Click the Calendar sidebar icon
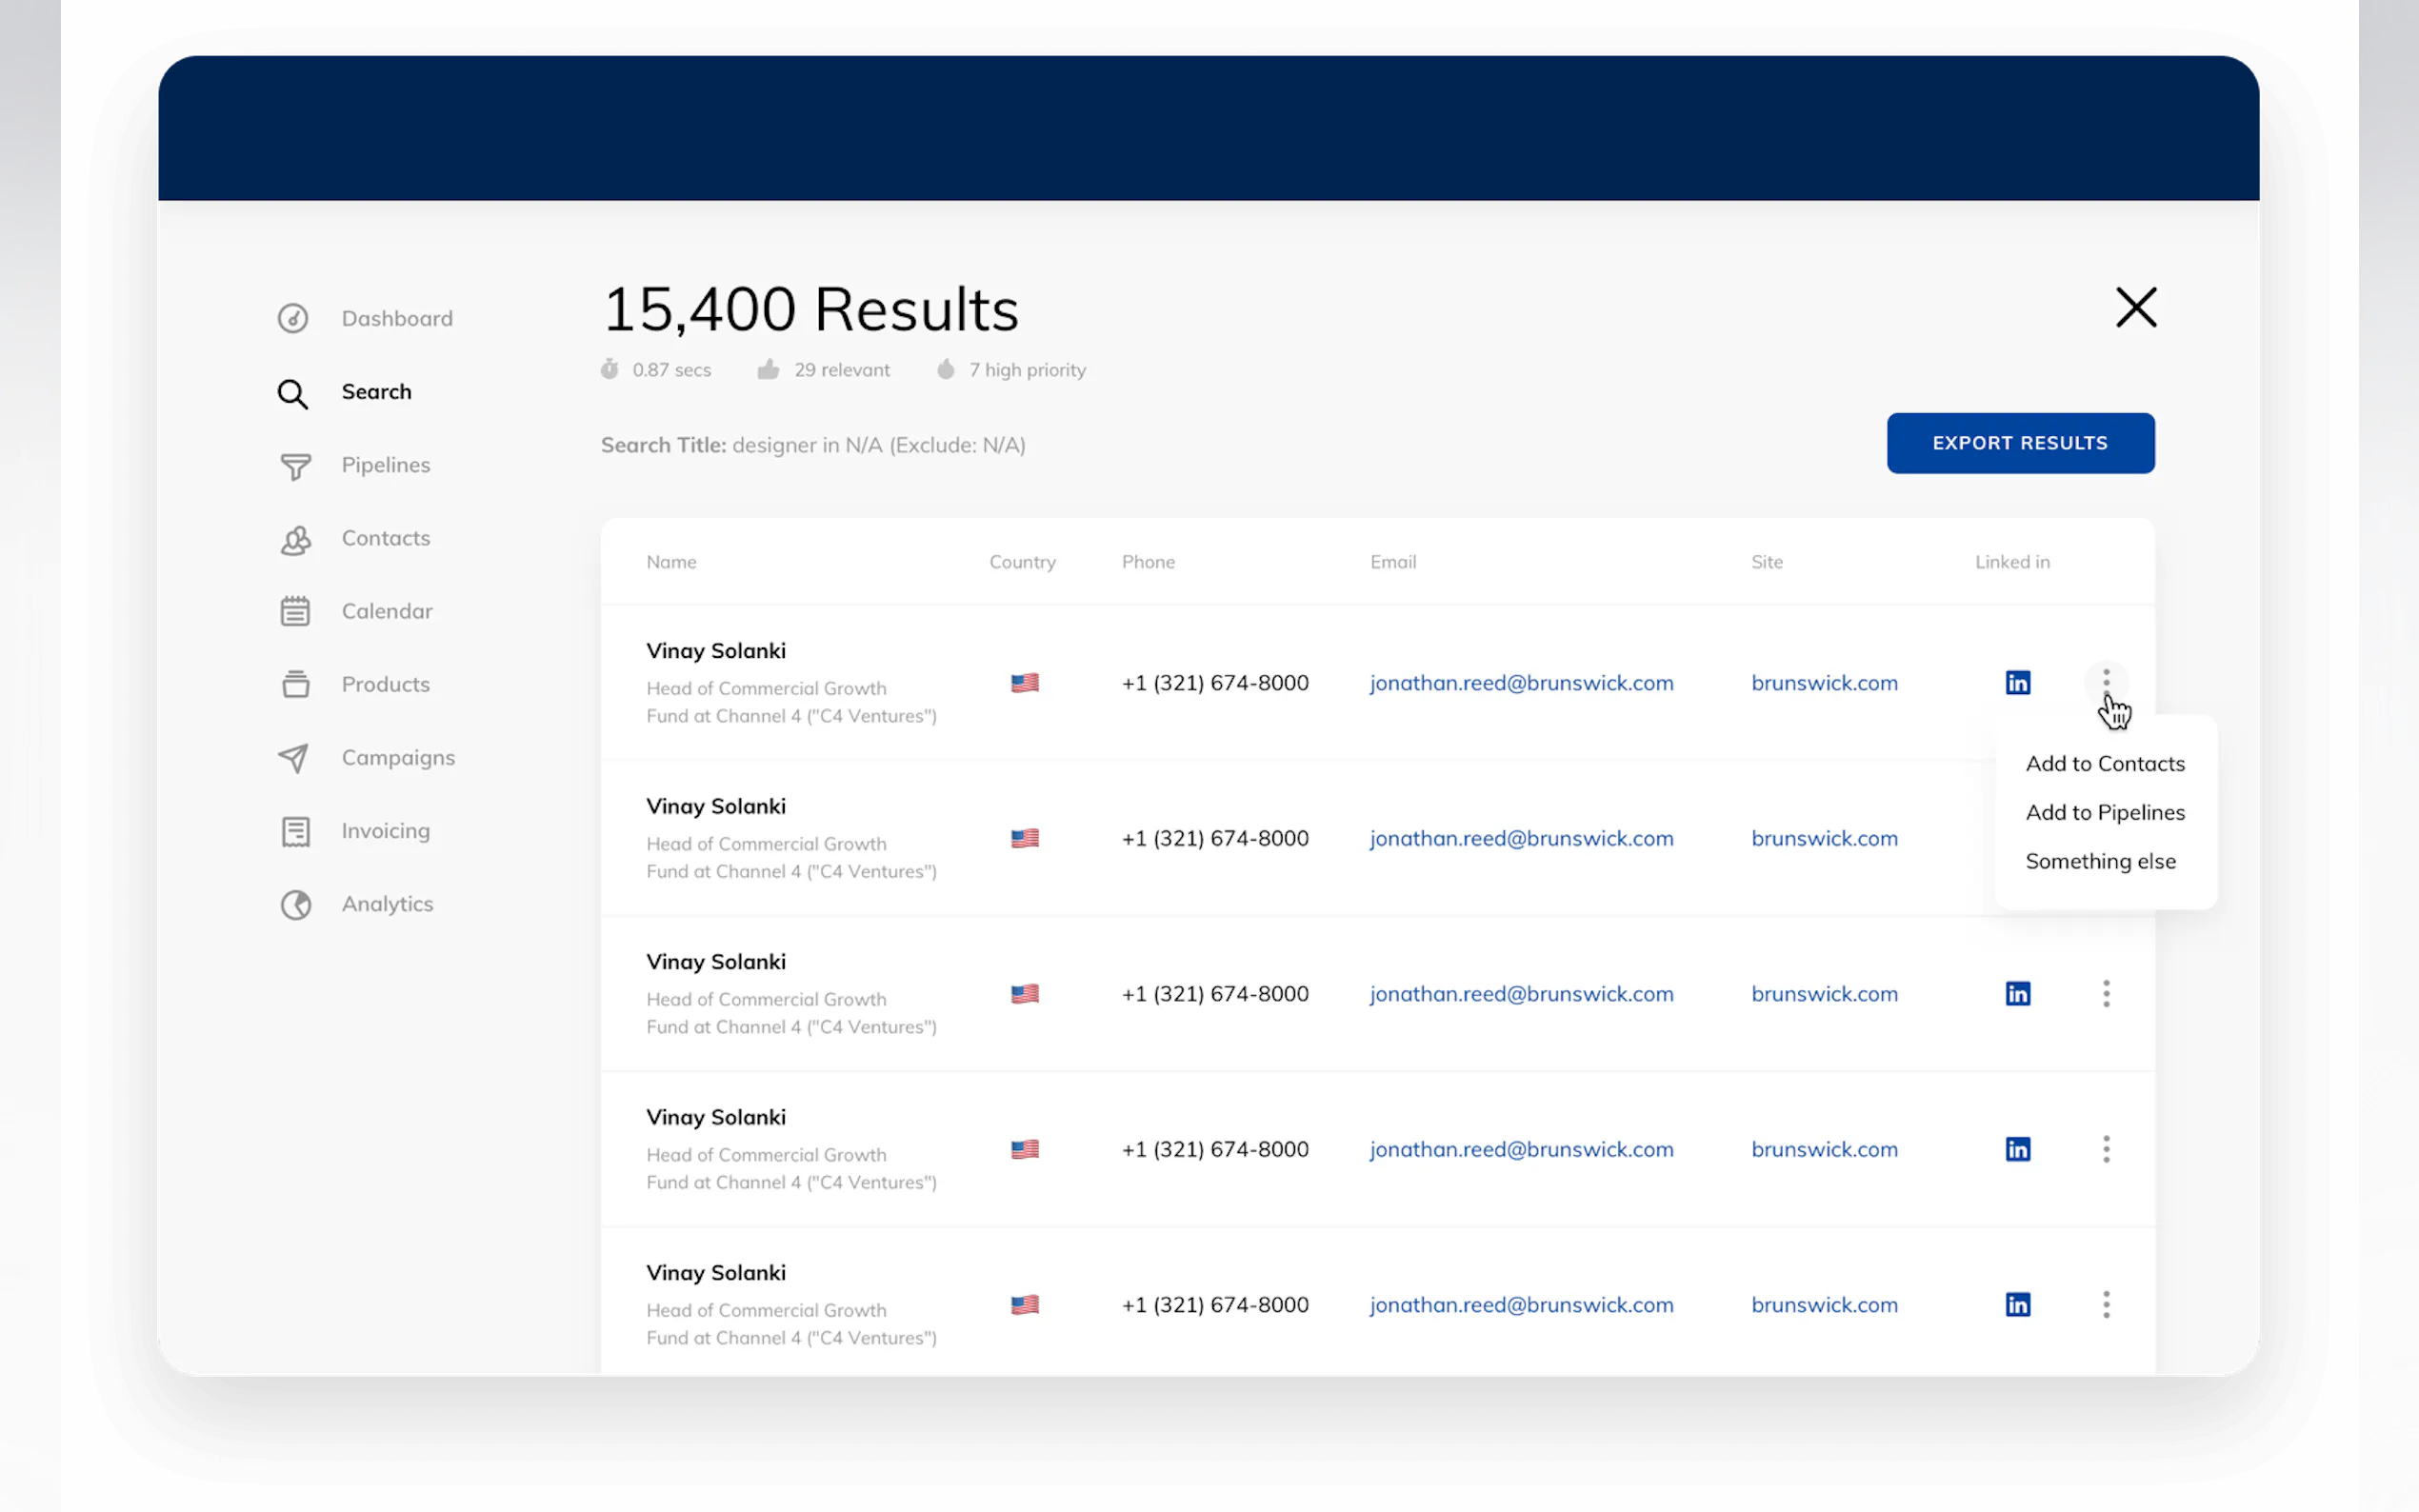This screenshot has height=1512, width=2419. pos(295,611)
